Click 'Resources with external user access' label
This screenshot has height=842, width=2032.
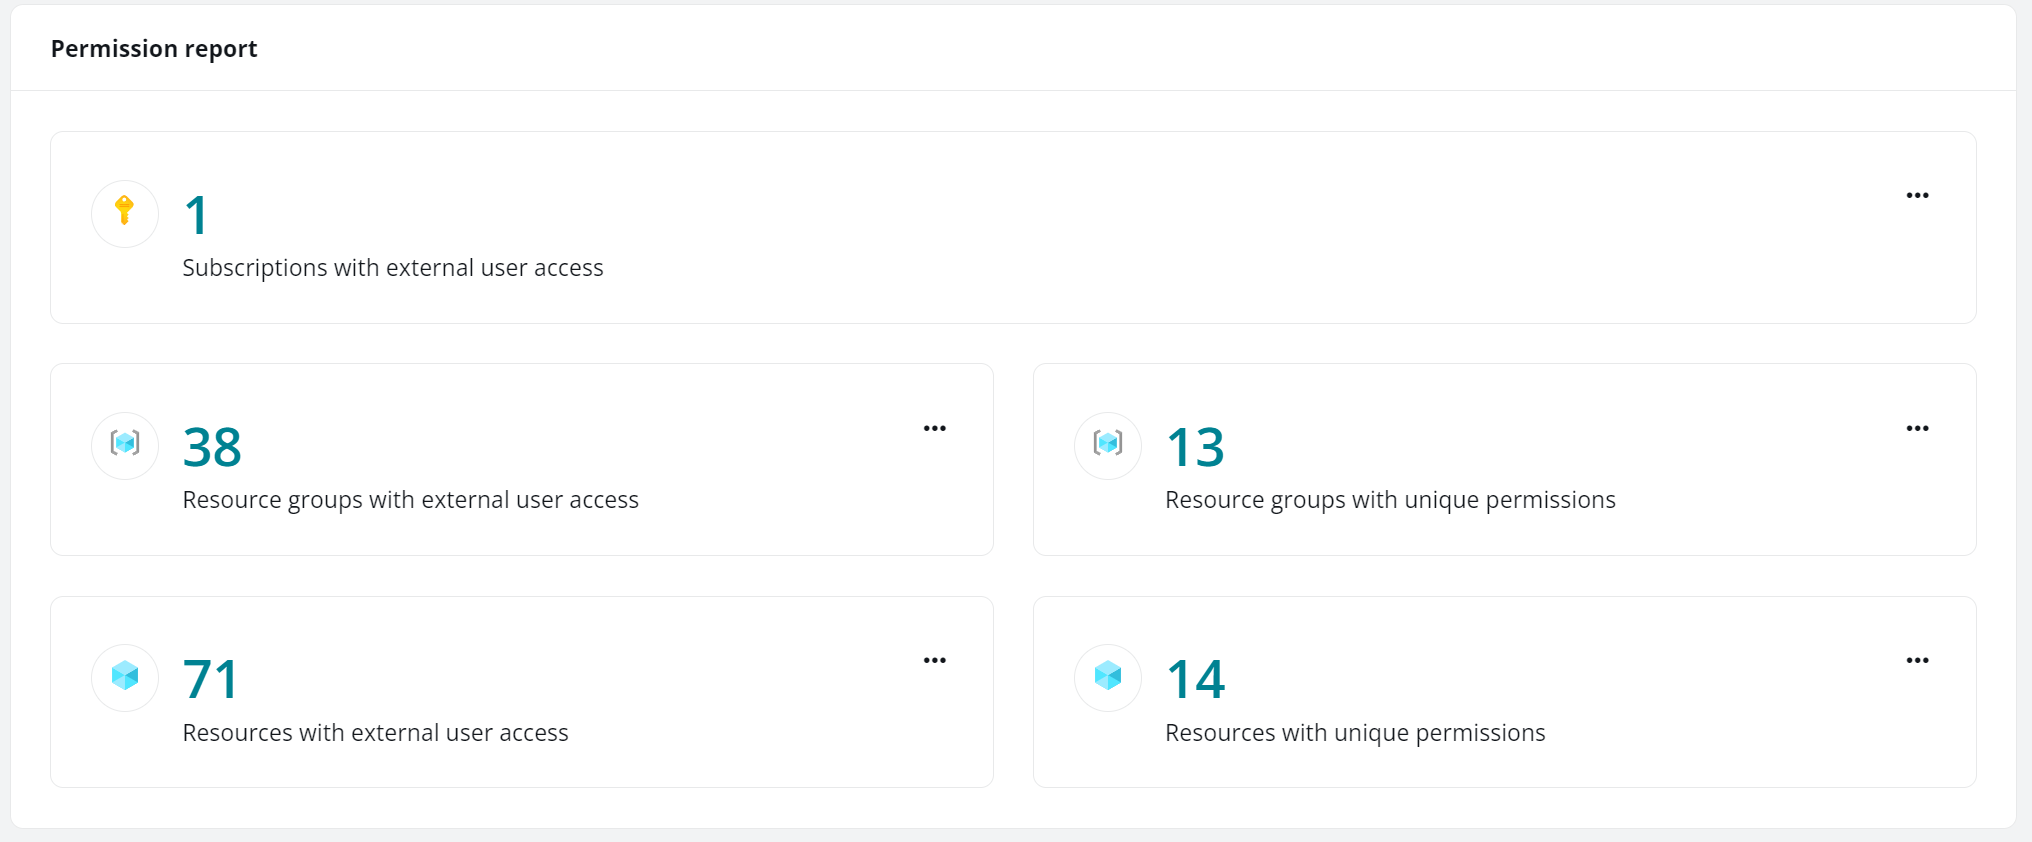tap(375, 733)
